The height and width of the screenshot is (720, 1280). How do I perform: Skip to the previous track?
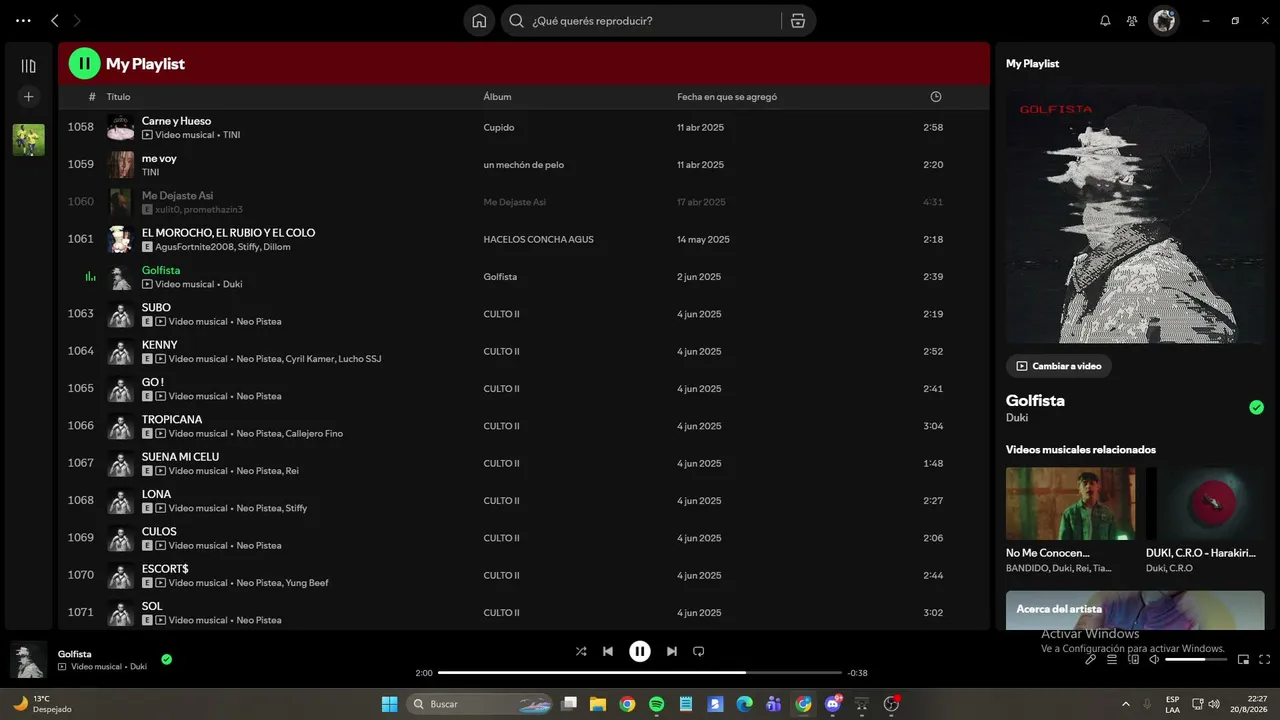click(608, 651)
